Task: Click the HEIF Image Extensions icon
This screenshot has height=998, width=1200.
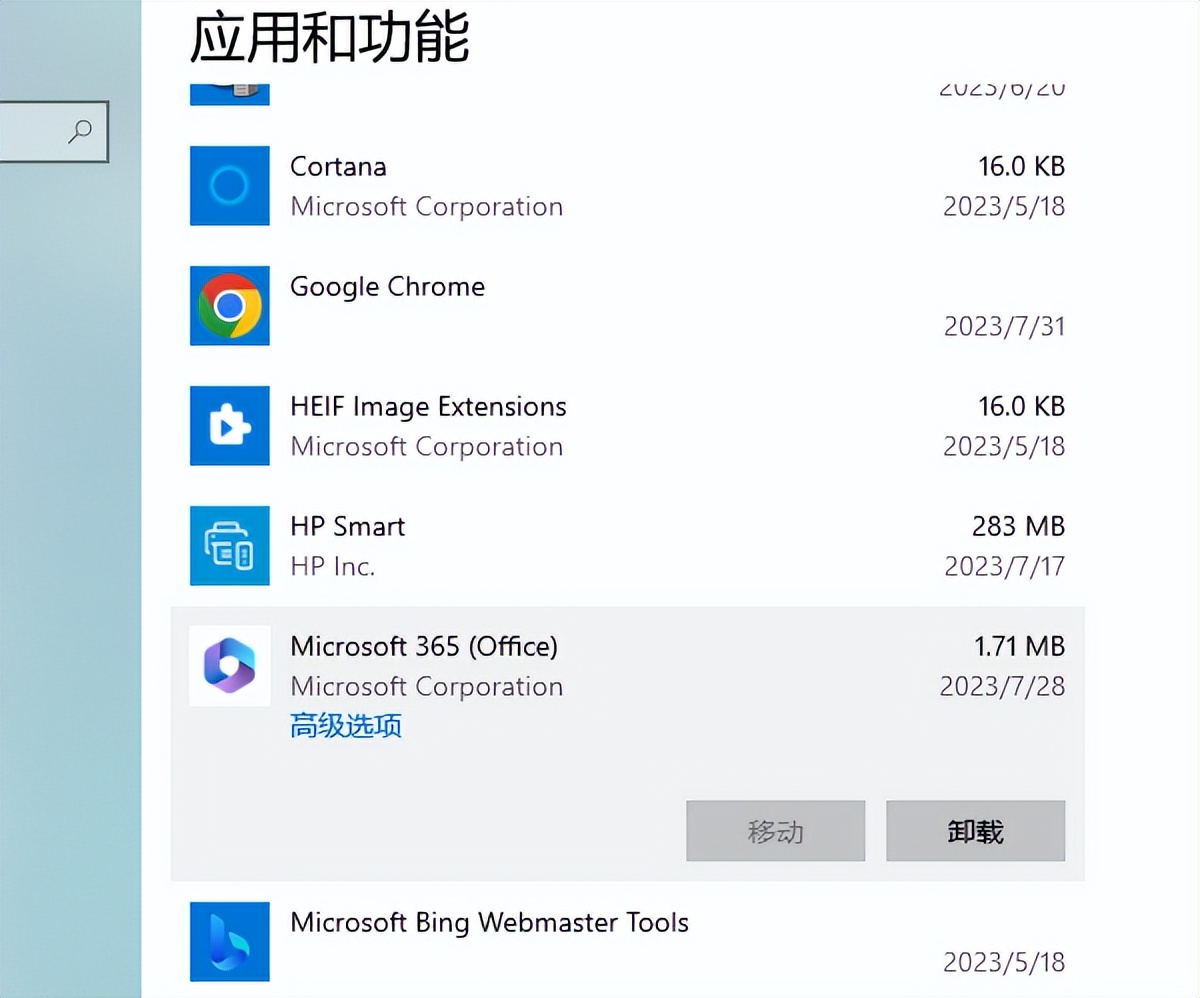Action: pyautogui.click(x=229, y=426)
